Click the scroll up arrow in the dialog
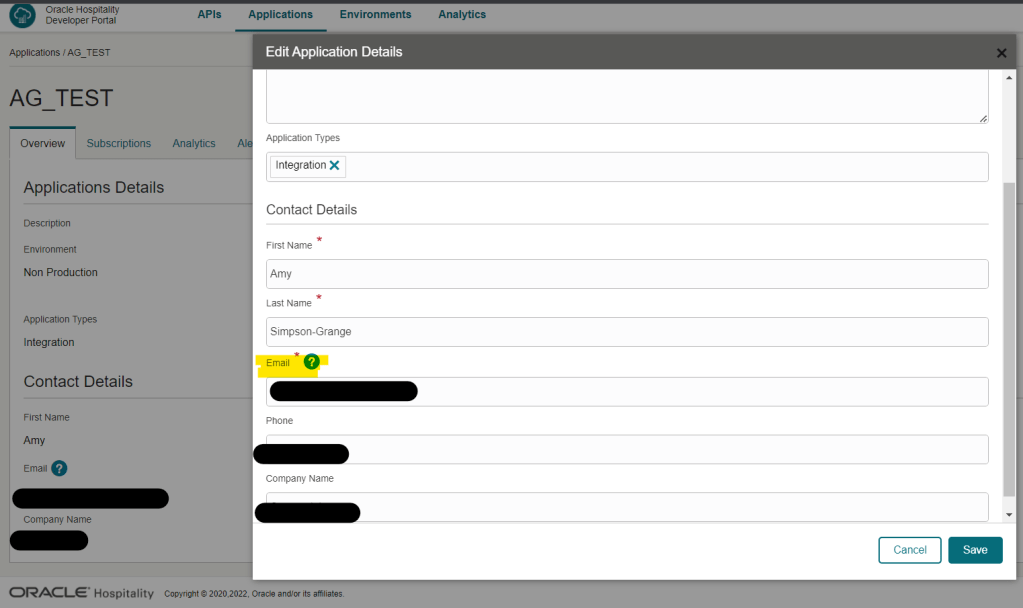 click(1009, 77)
